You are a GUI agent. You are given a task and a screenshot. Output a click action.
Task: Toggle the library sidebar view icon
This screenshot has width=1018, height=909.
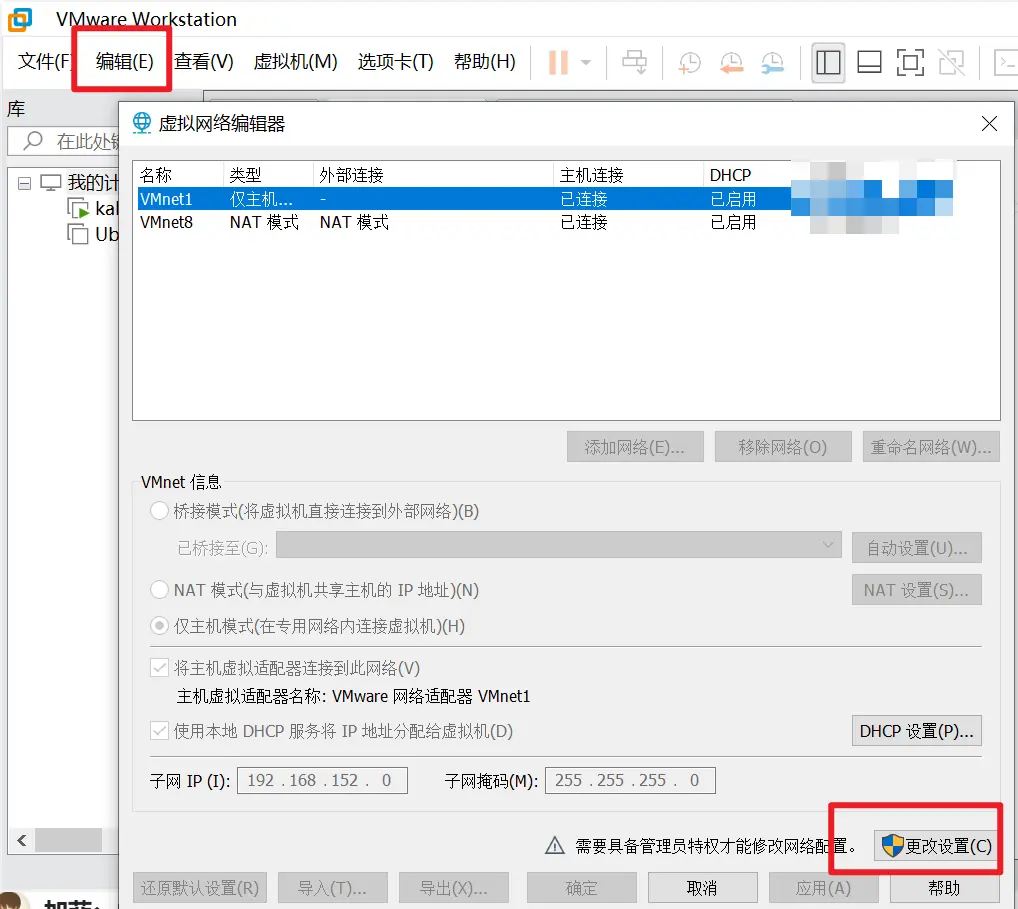click(828, 62)
